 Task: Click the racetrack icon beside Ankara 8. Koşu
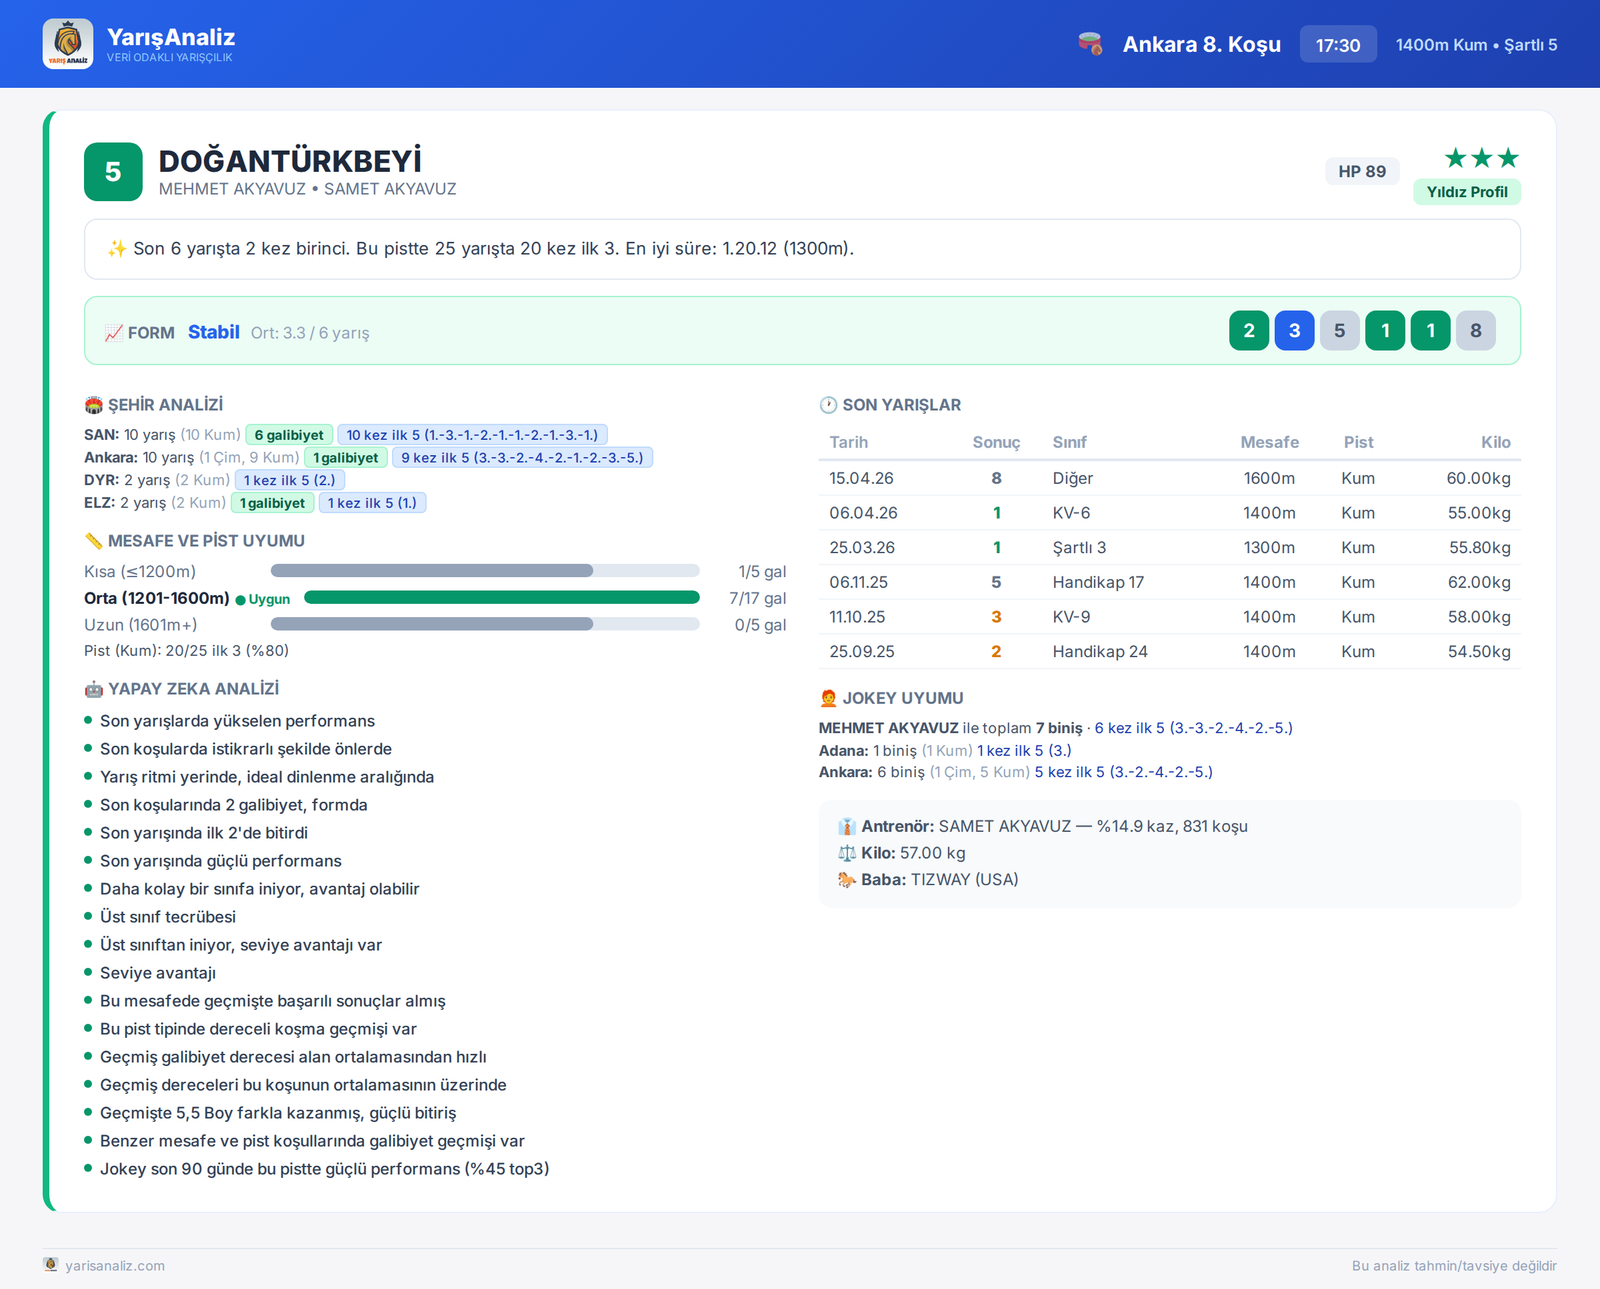click(1090, 44)
